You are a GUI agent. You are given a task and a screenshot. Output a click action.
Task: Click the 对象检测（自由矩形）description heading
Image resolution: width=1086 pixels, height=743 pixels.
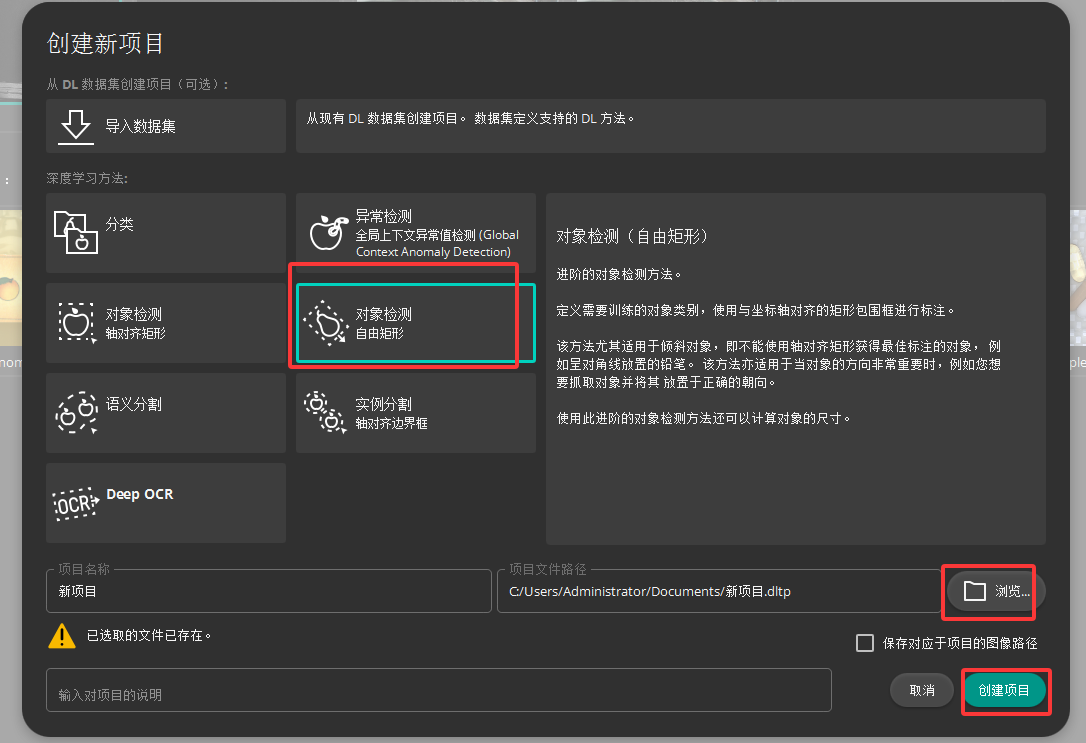(632, 236)
